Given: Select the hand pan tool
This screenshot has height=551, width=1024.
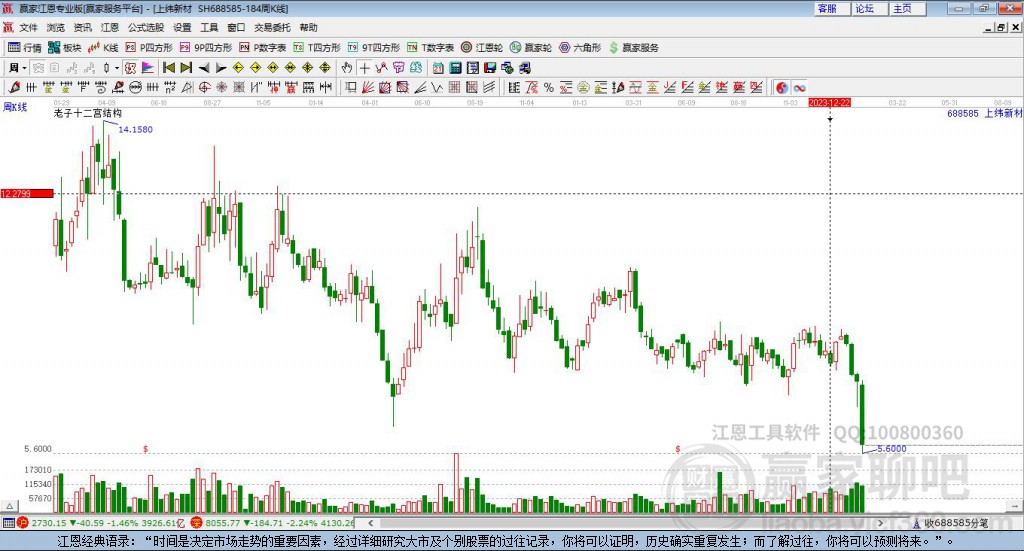Looking at the screenshot, I should [346, 68].
